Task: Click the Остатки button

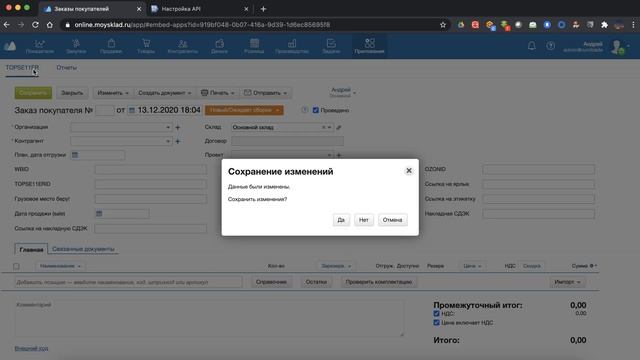Action: click(x=316, y=282)
